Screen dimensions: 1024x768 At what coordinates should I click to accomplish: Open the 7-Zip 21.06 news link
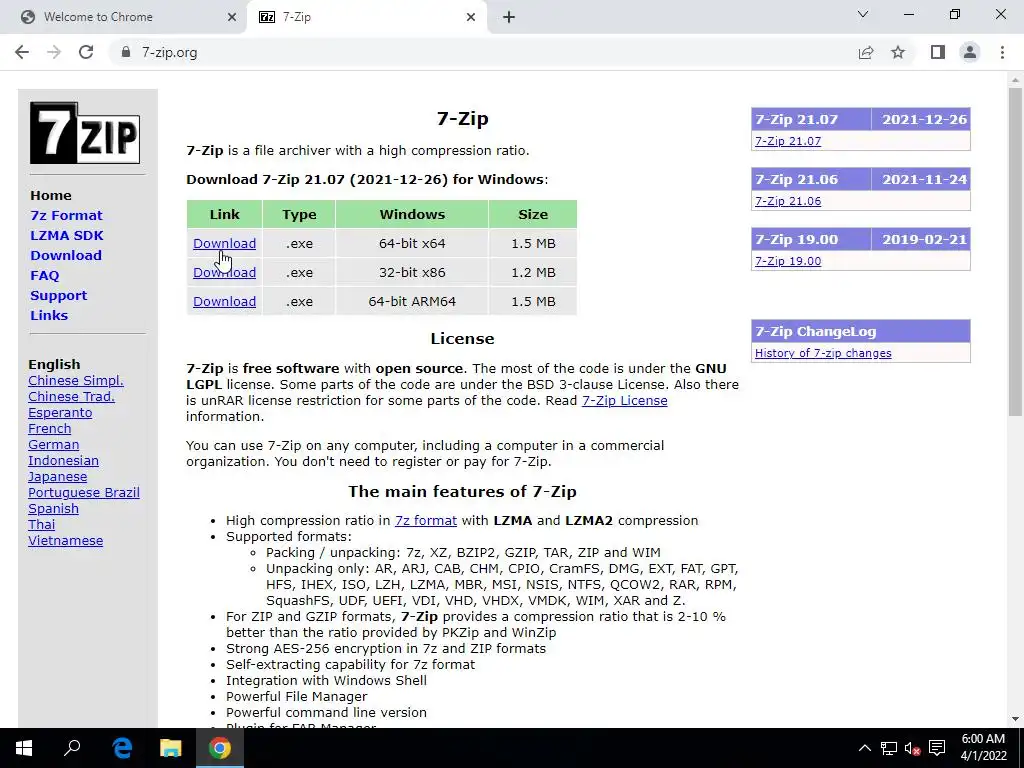(788, 201)
